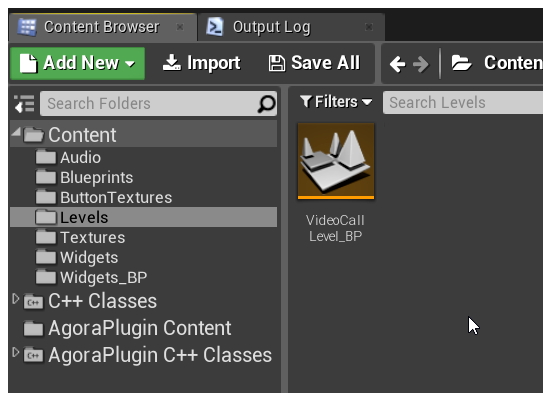Toggle the sources panel list icon
543x405 pixels.
click(24, 104)
